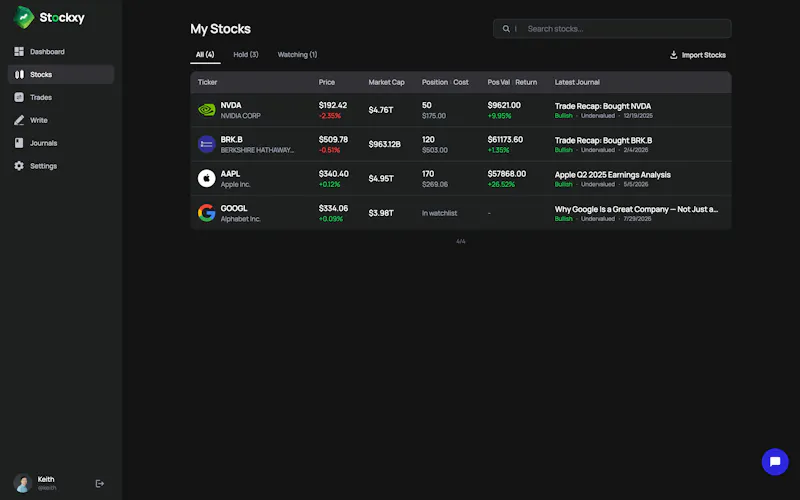The image size is (800, 500).
Task: Open Write label in sidebar
Action: click(39, 120)
